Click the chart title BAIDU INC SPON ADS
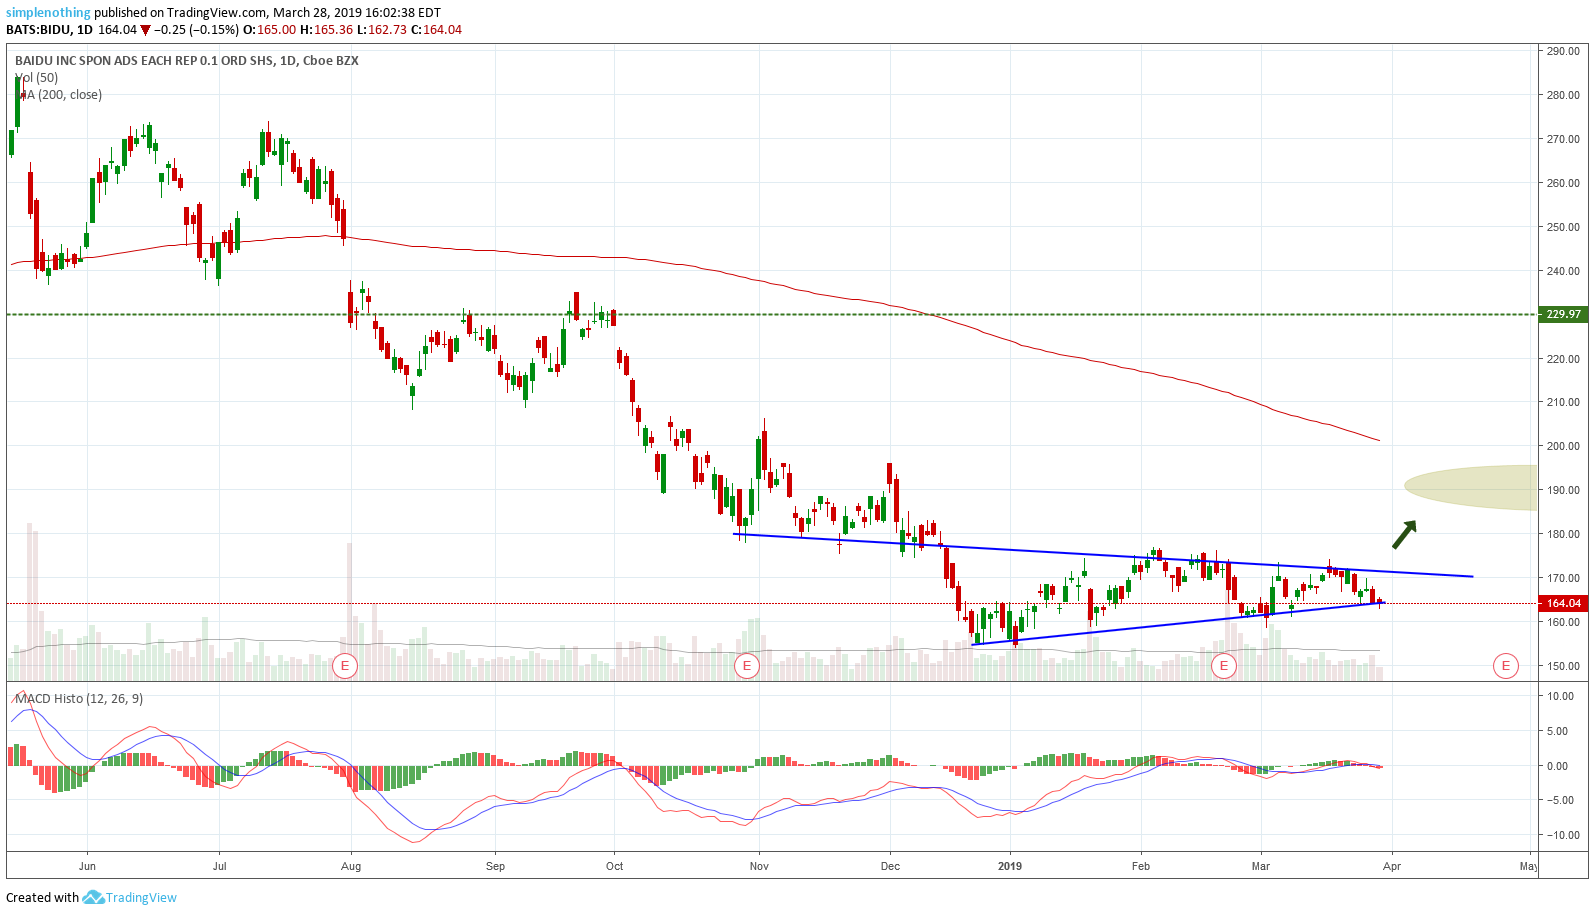This screenshot has width=1595, height=915. click(187, 61)
